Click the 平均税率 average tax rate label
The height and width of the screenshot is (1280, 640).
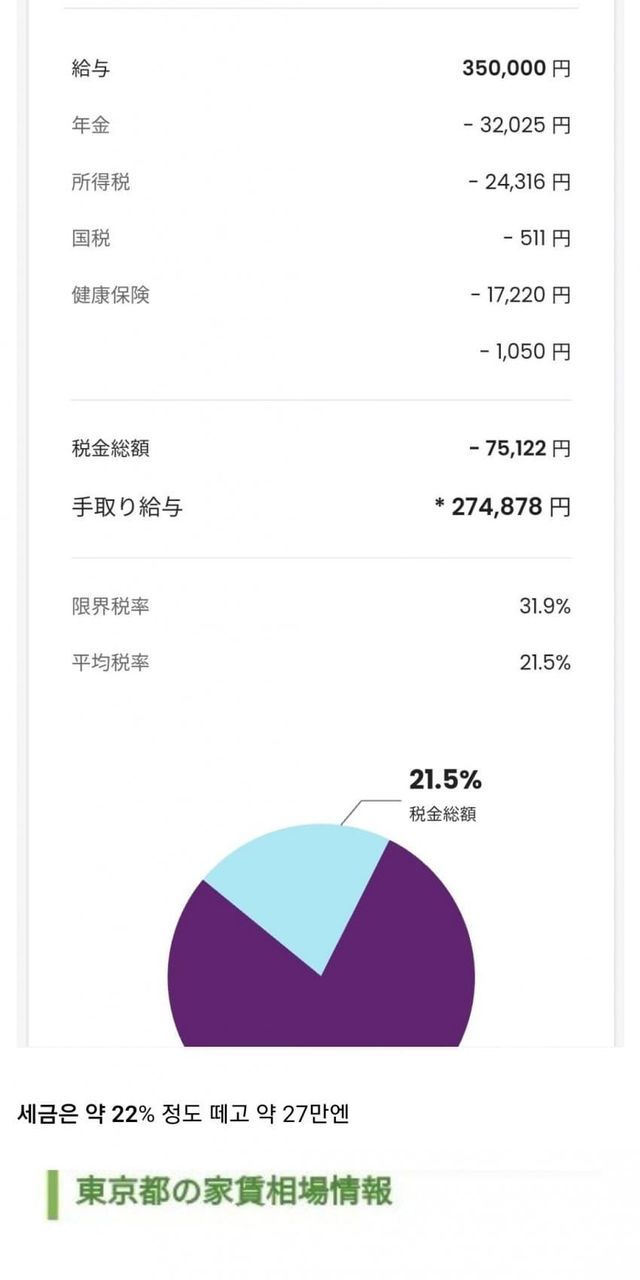pos(111,662)
